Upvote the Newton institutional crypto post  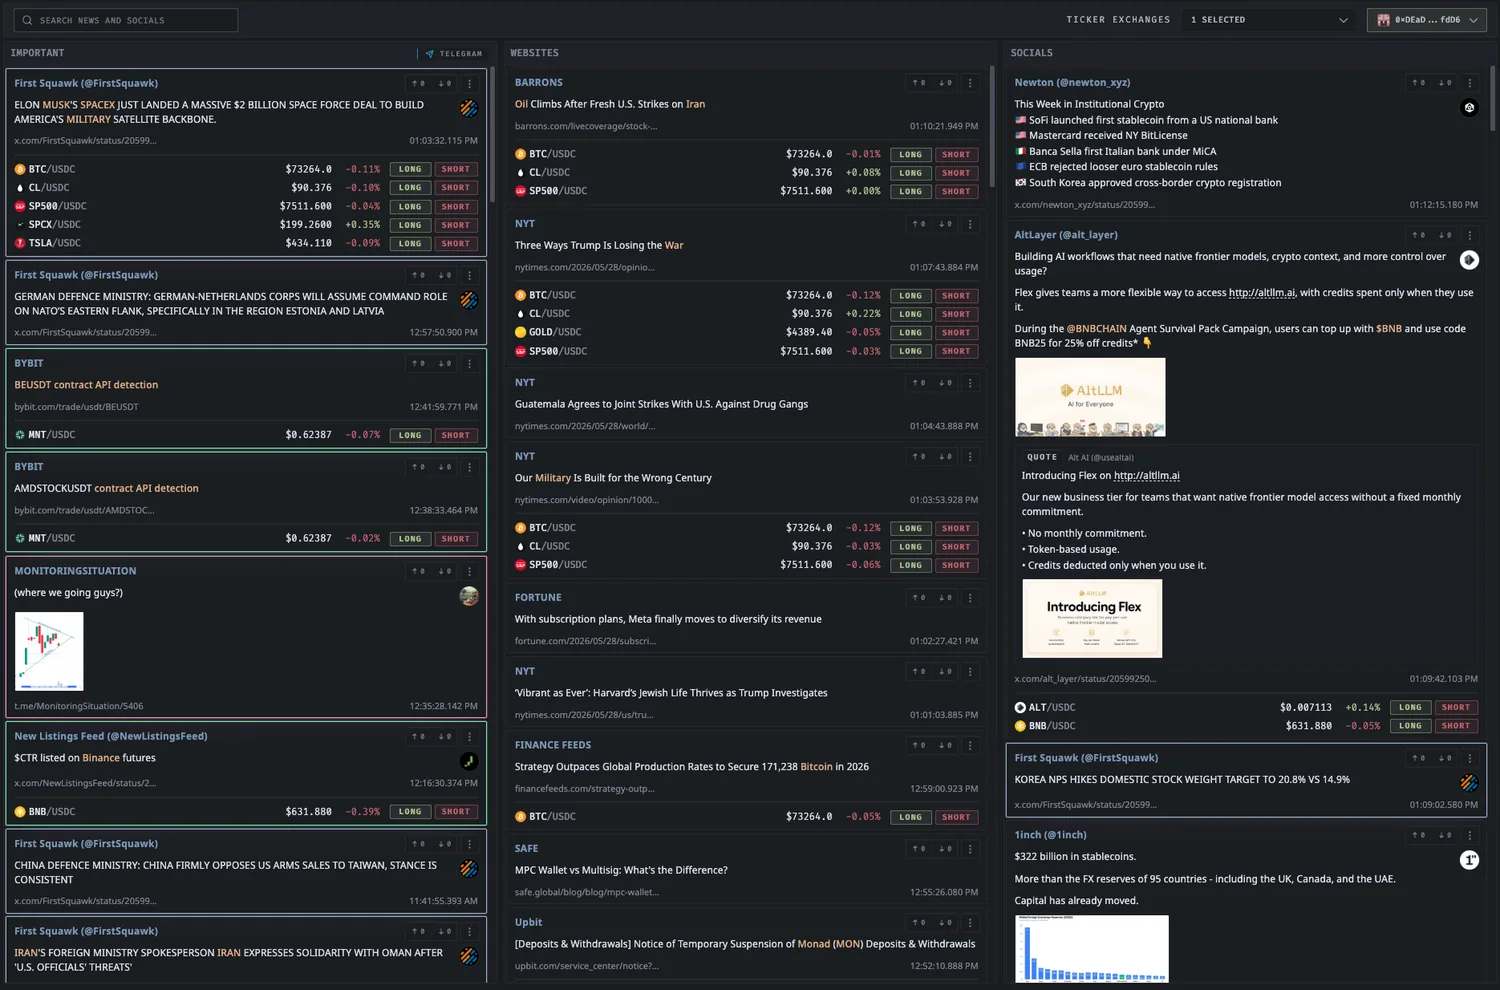coord(1418,83)
